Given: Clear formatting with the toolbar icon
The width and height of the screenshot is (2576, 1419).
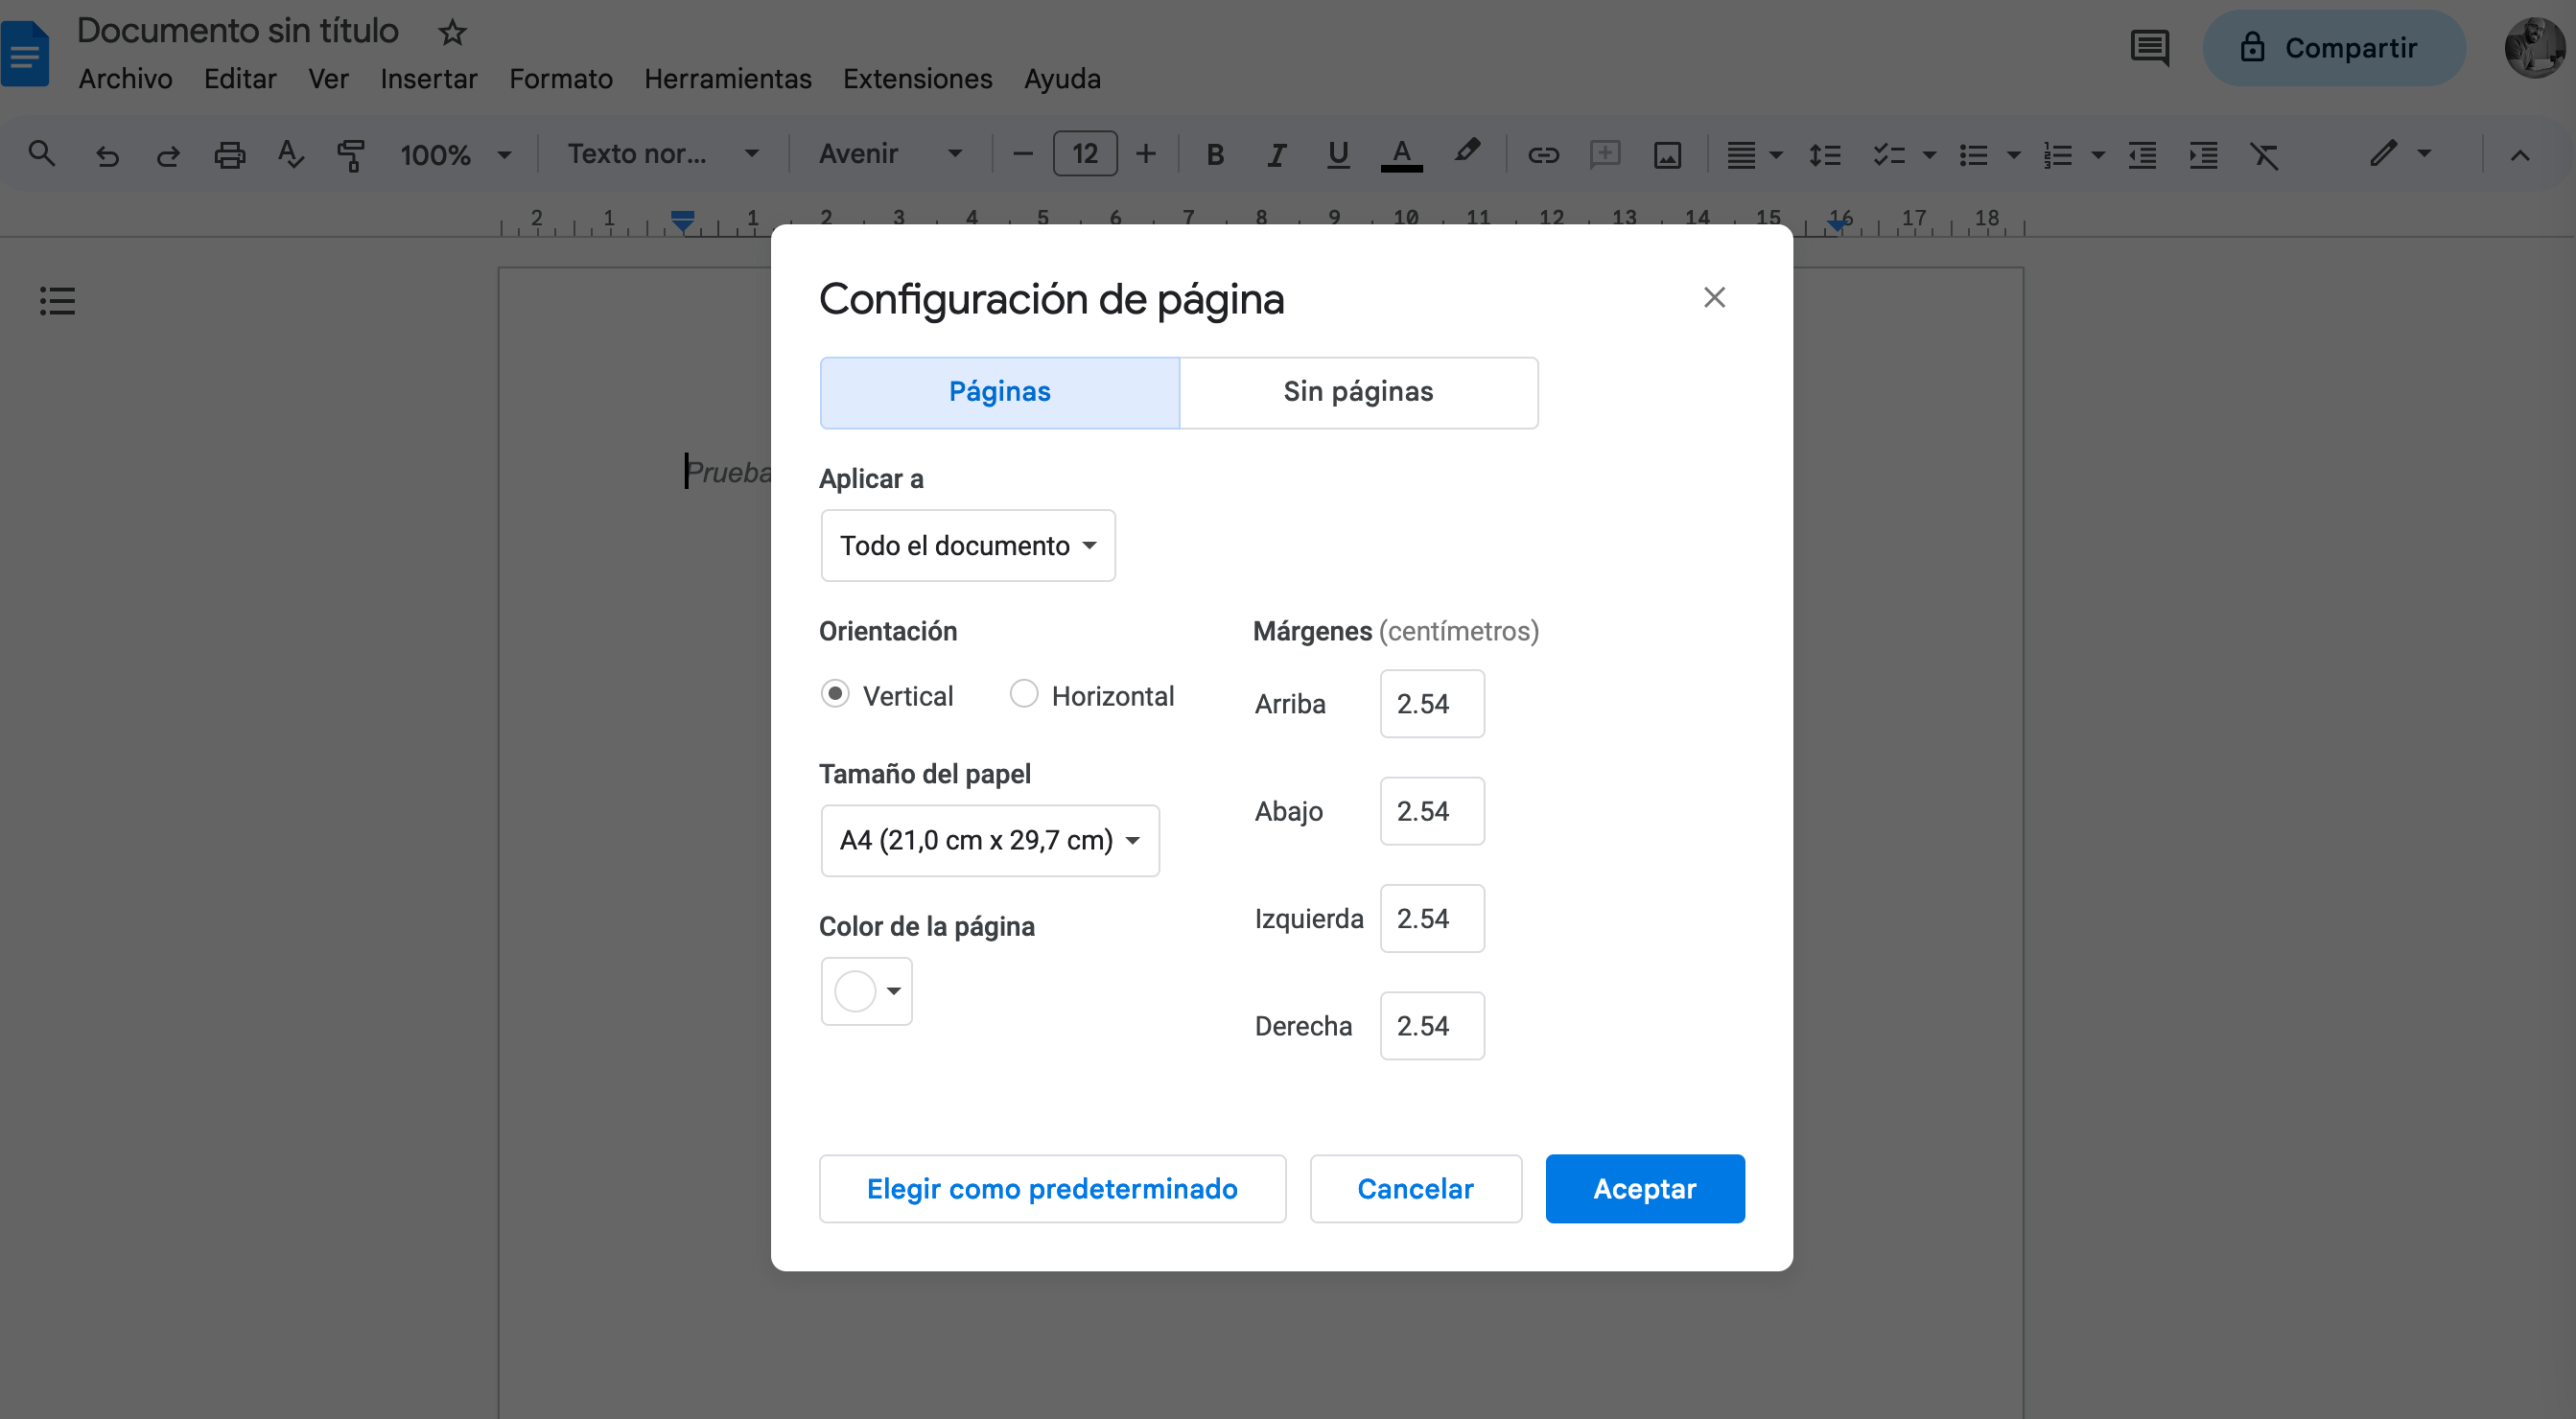Looking at the screenshot, I should (x=2265, y=154).
